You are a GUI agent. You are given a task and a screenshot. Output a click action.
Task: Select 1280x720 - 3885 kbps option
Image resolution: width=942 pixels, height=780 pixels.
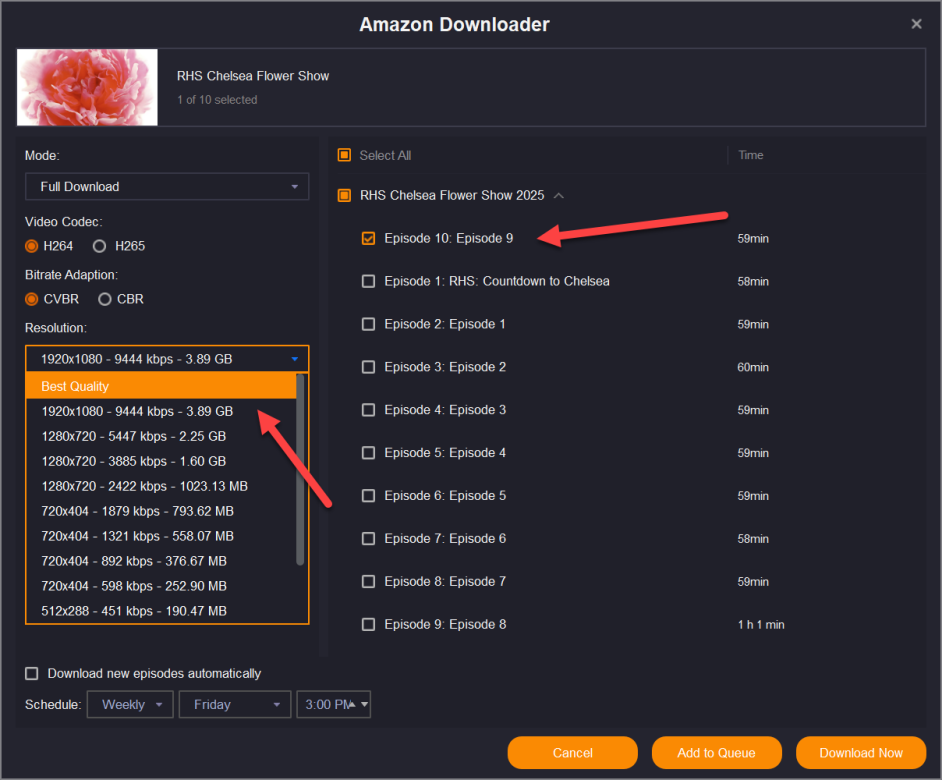click(161, 461)
